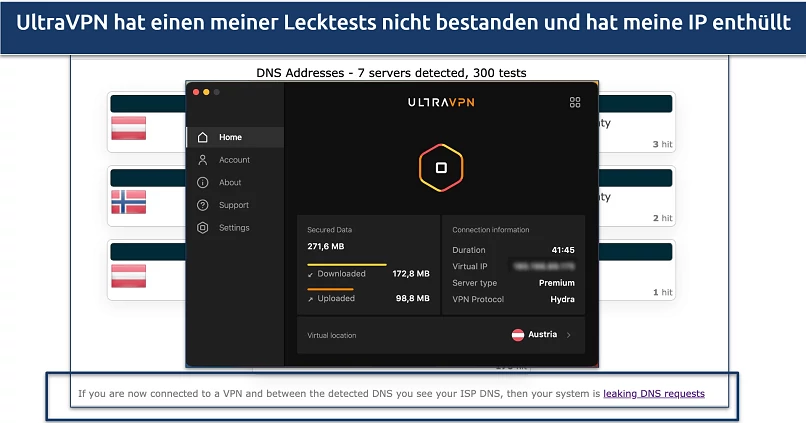Click the 1 hit count in browser page

point(662,292)
